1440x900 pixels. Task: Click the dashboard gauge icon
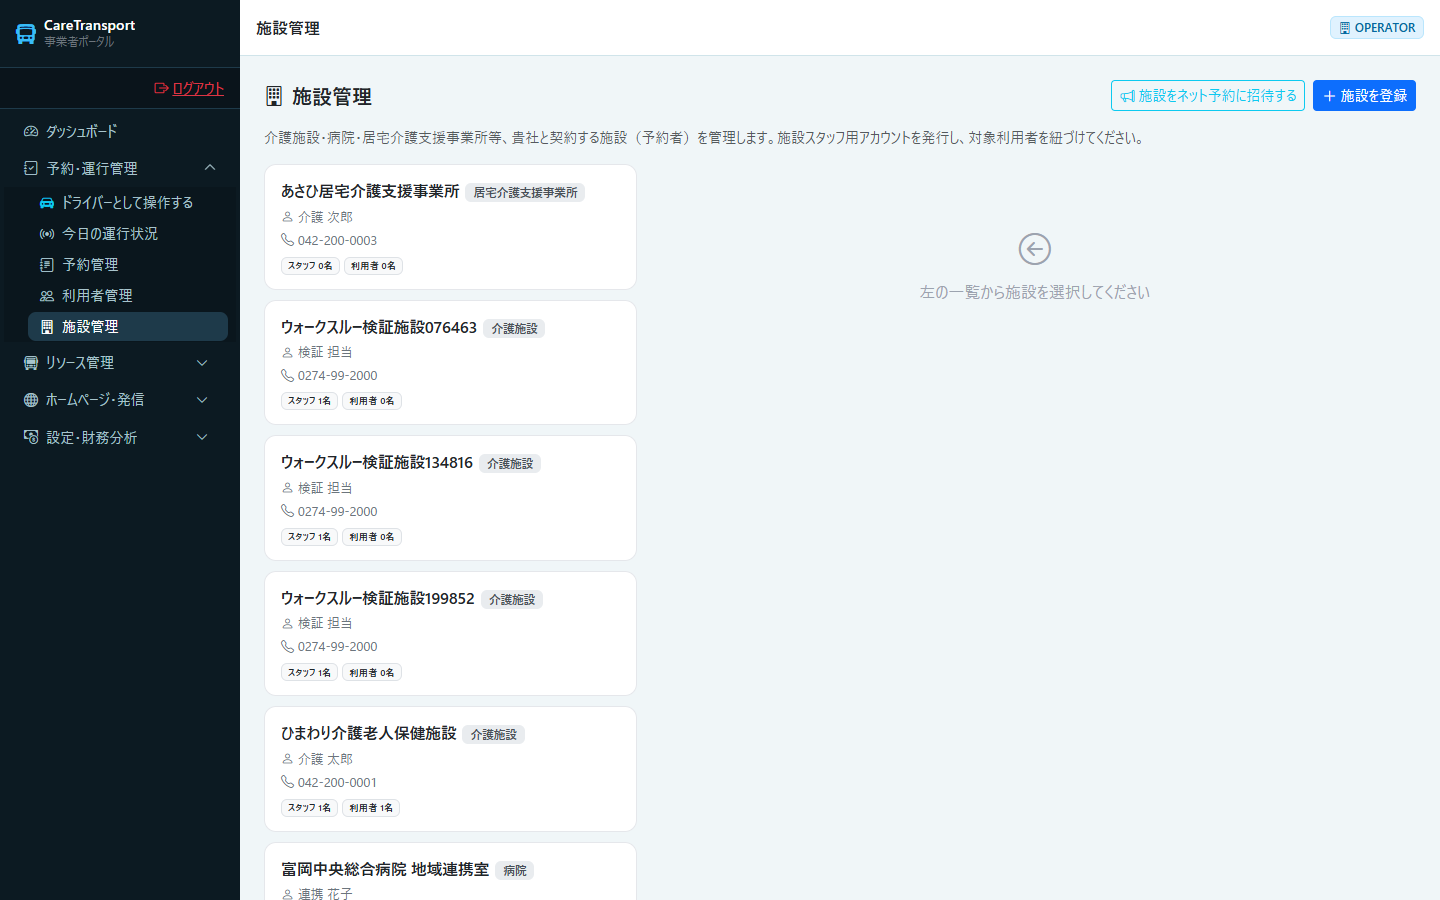pos(31,131)
